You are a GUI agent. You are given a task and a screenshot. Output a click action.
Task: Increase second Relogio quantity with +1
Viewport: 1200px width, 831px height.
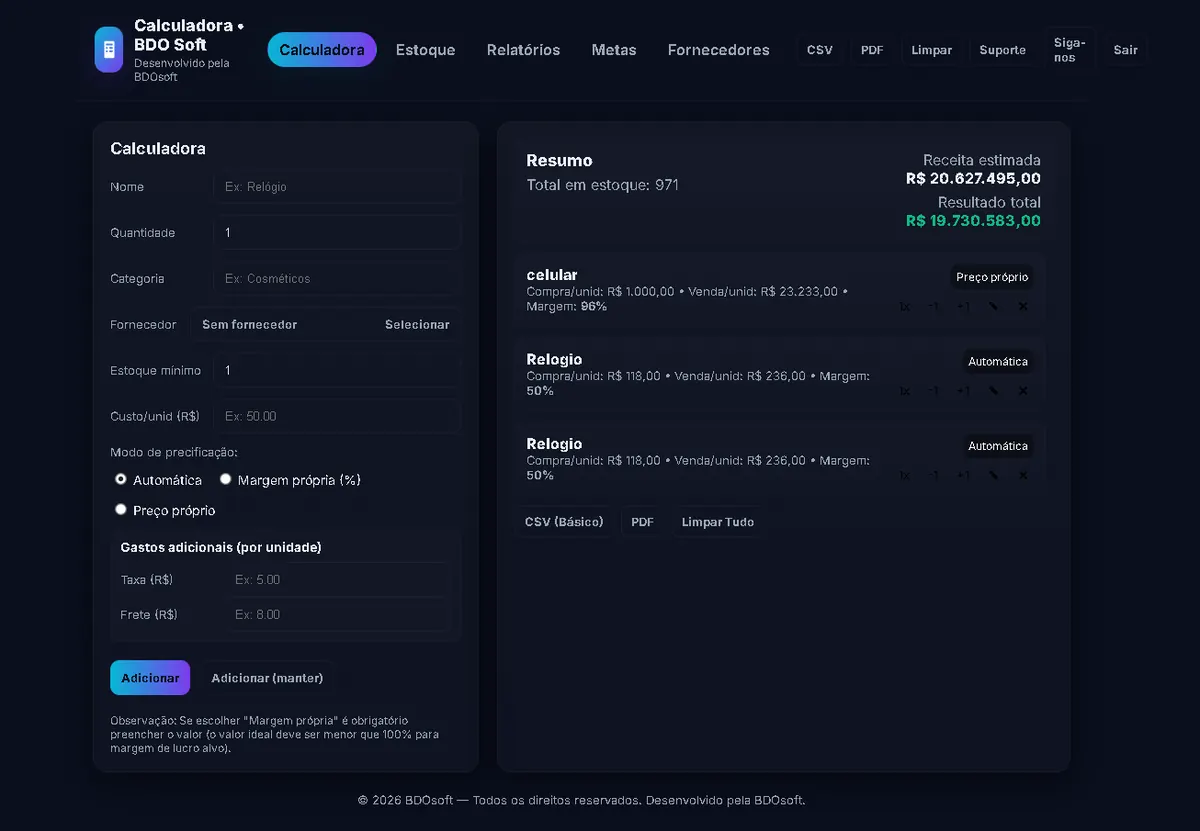pos(963,476)
